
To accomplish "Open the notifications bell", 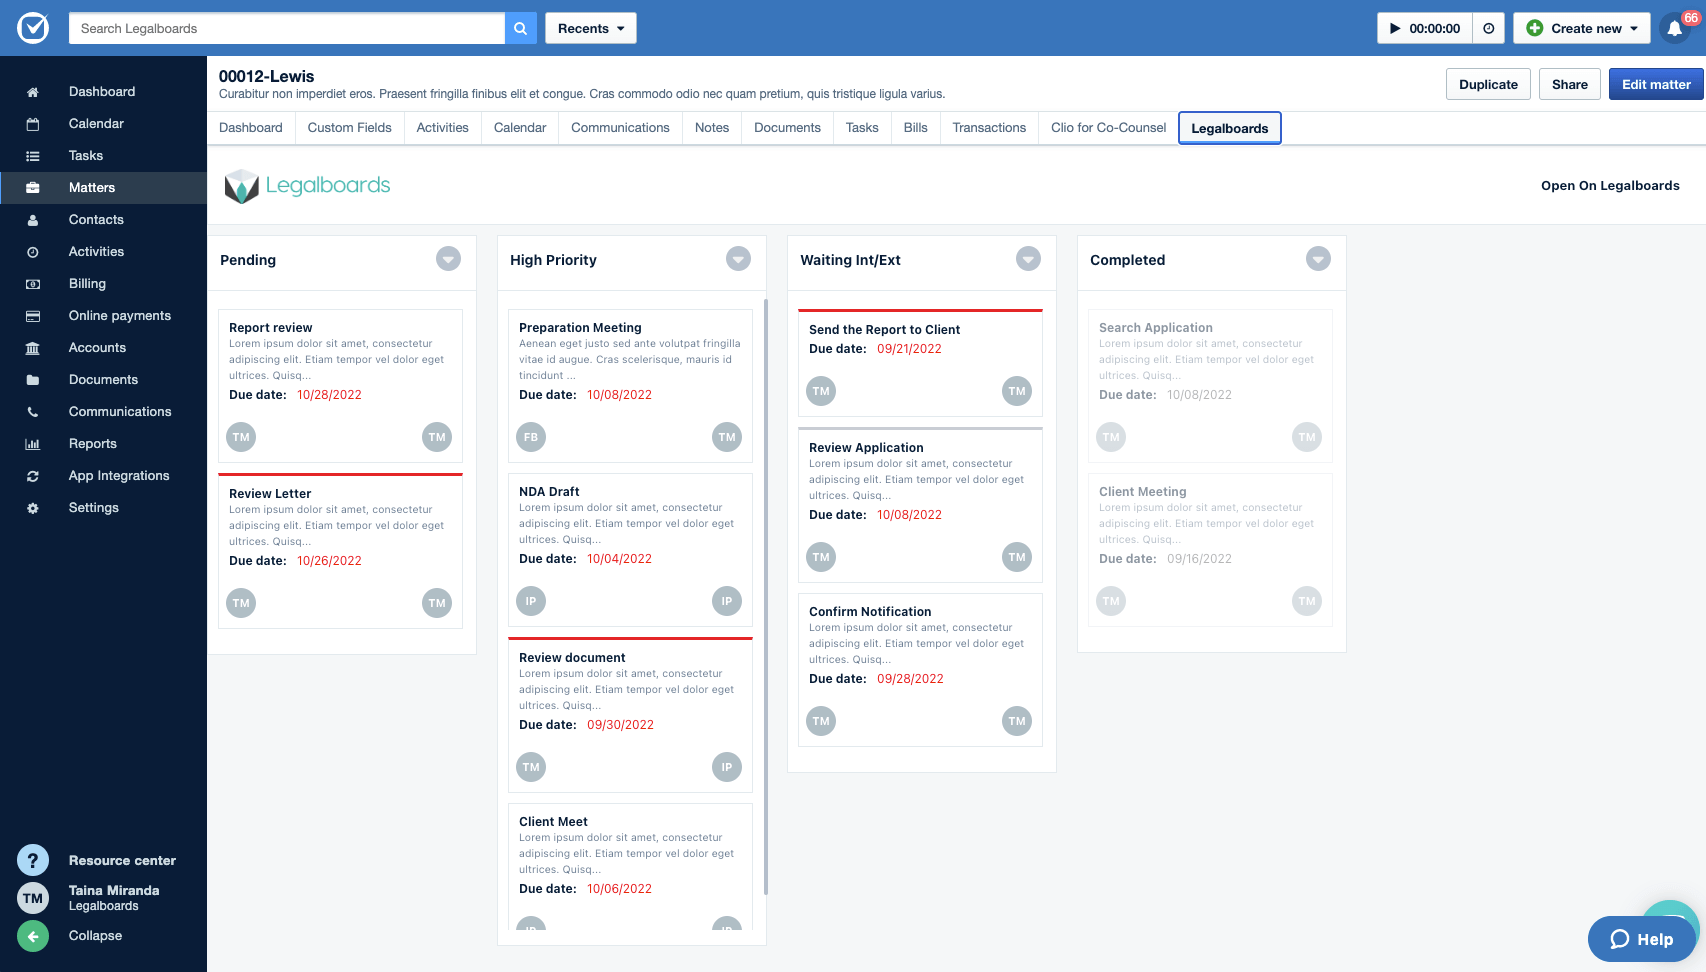I will [1675, 28].
